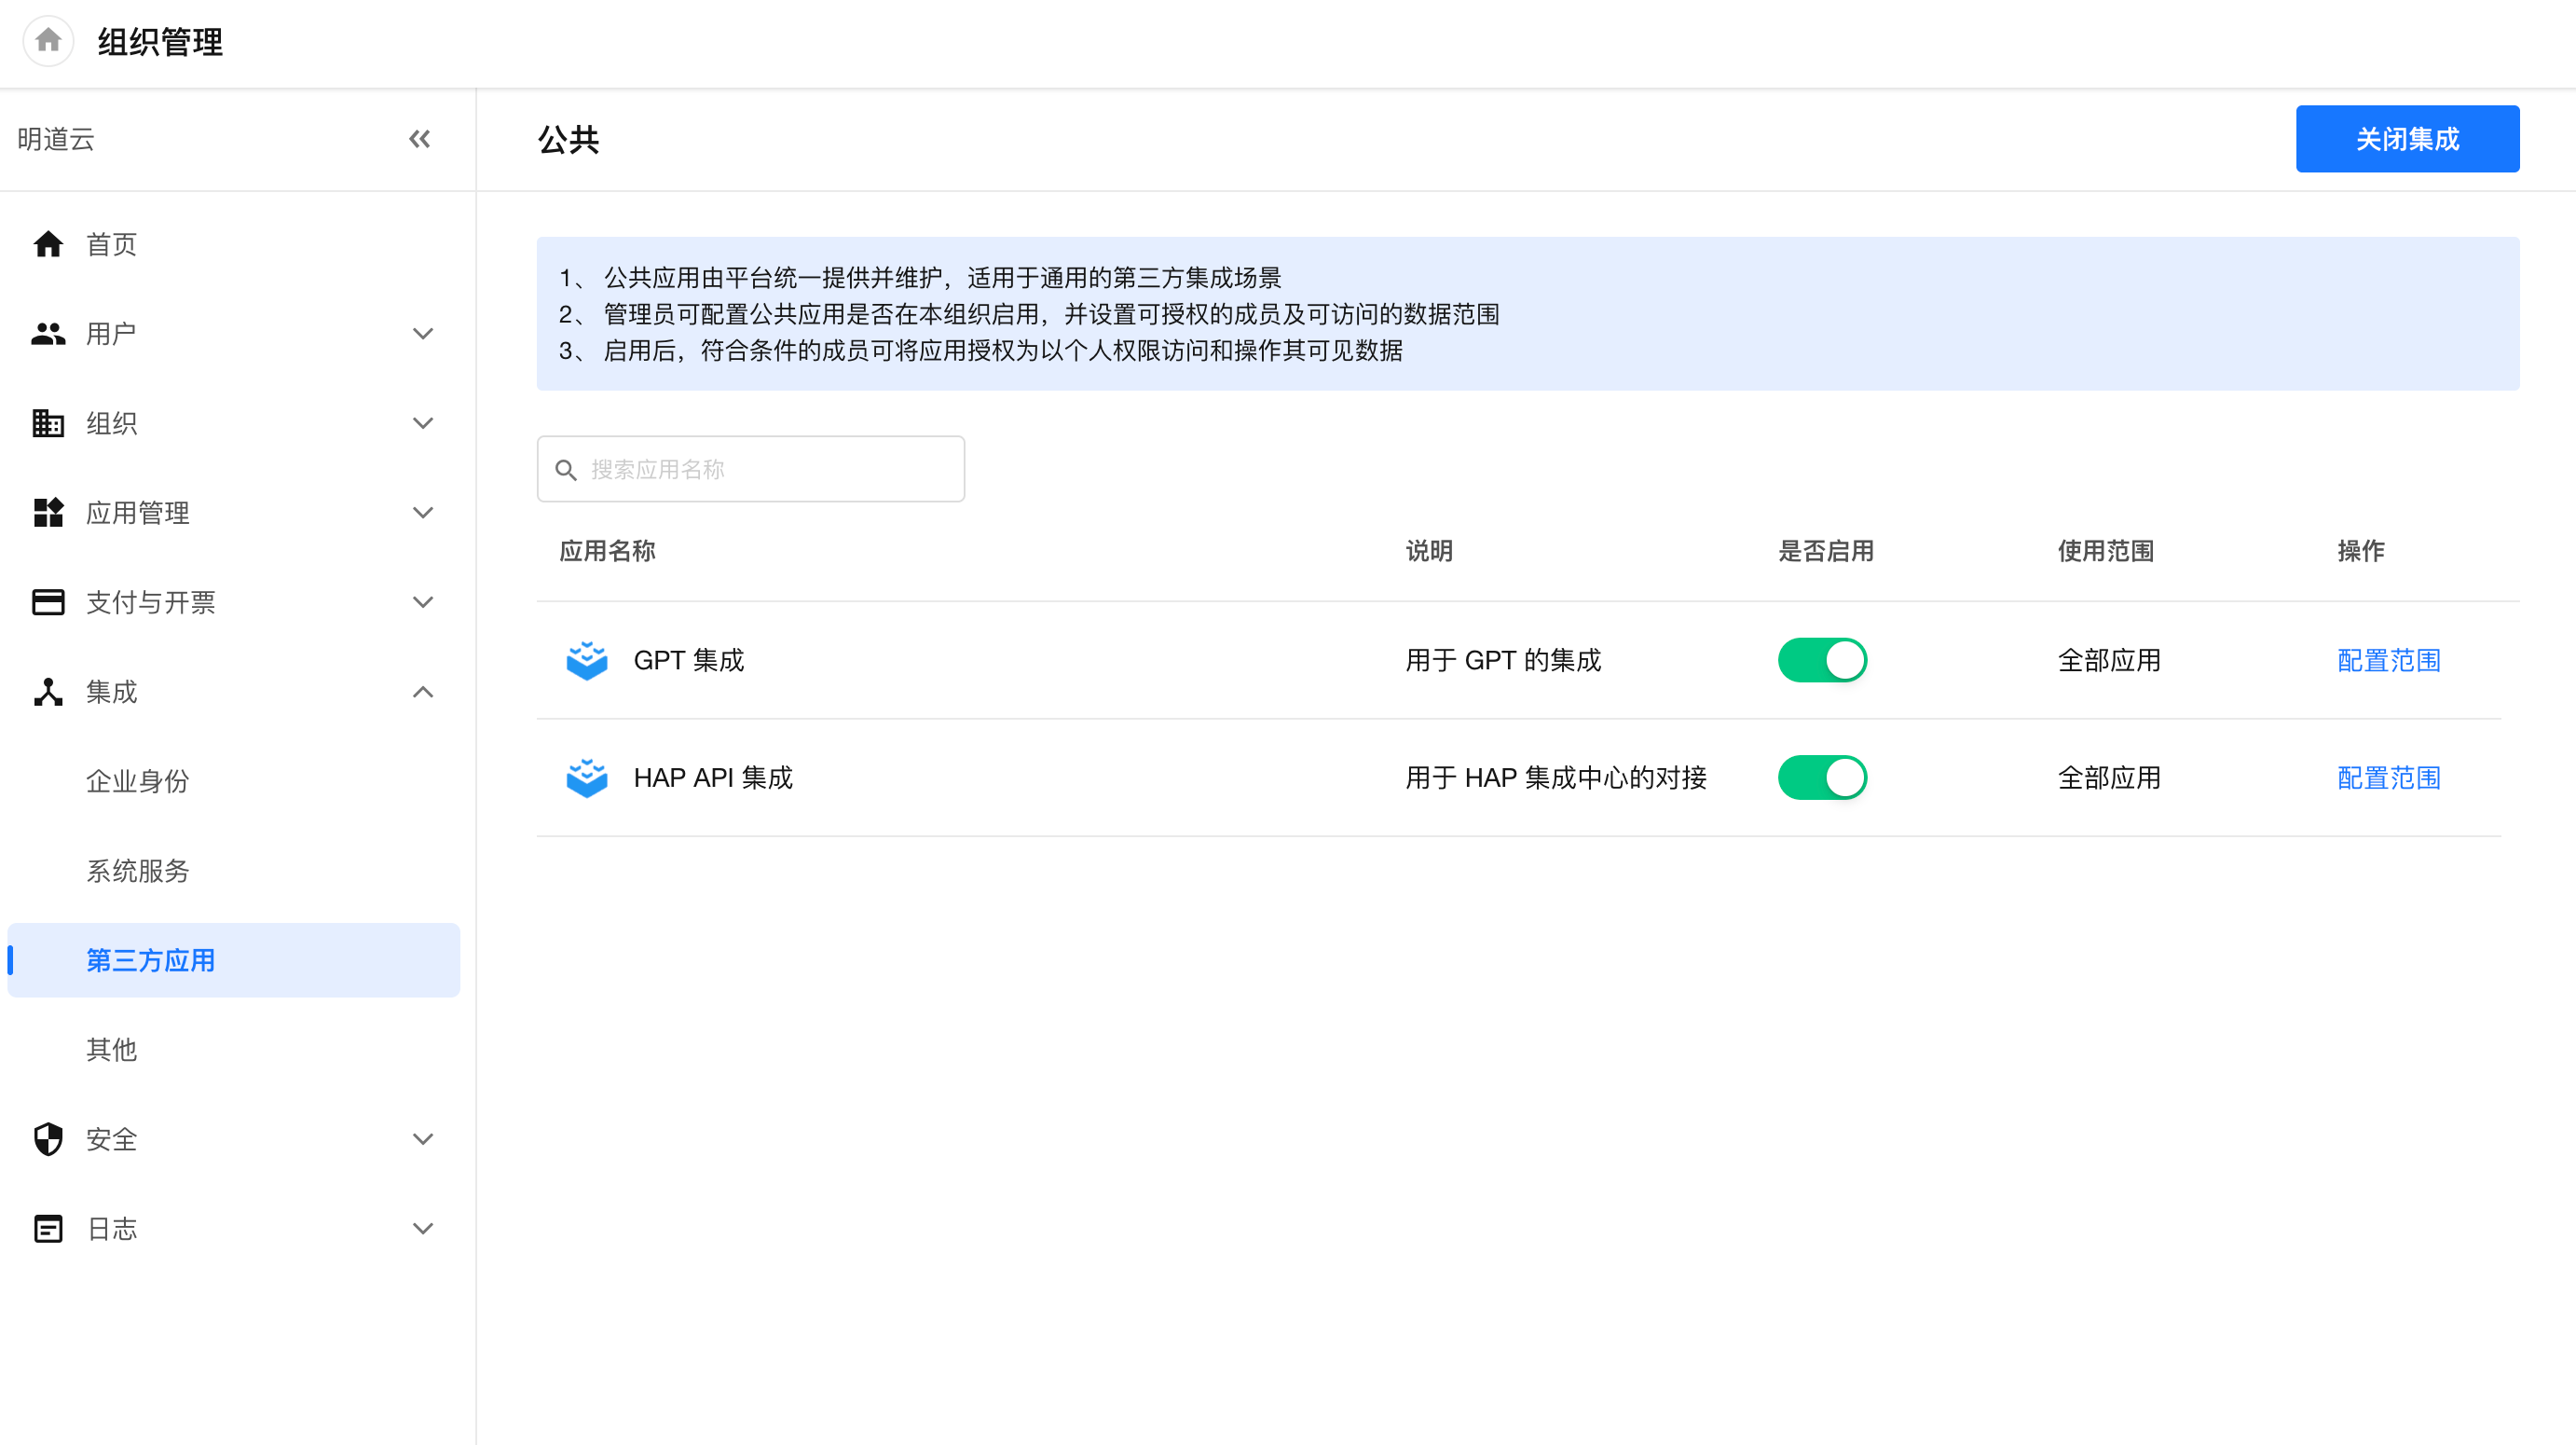
Task: Disable the GPT 集成 toggle
Action: pyautogui.click(x=1822, y=660)
